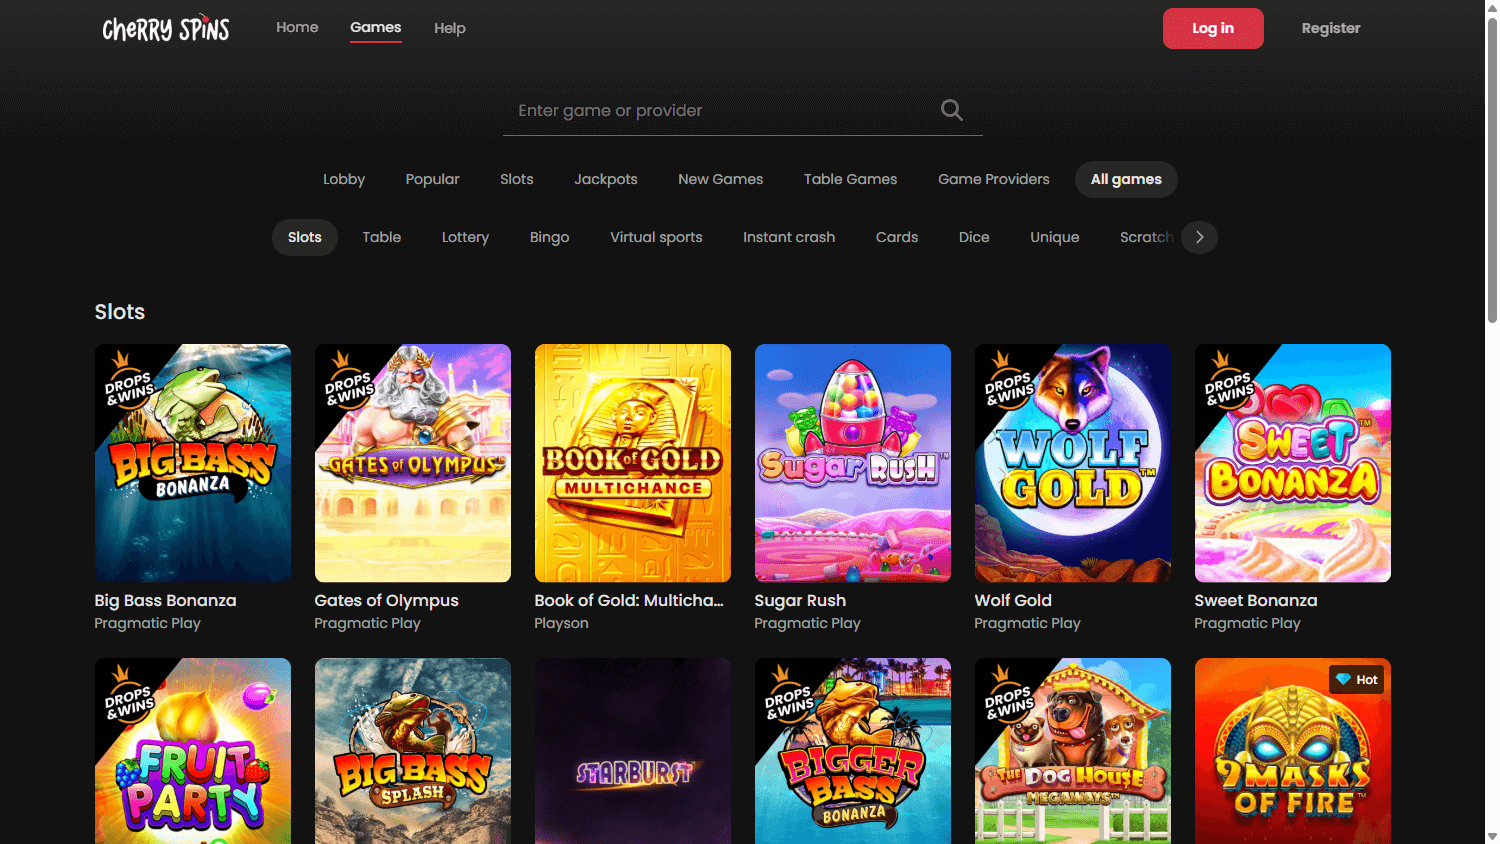1500x844 pixels.
Task: Switch to the Bingo filter
Action: coord(549,237)
